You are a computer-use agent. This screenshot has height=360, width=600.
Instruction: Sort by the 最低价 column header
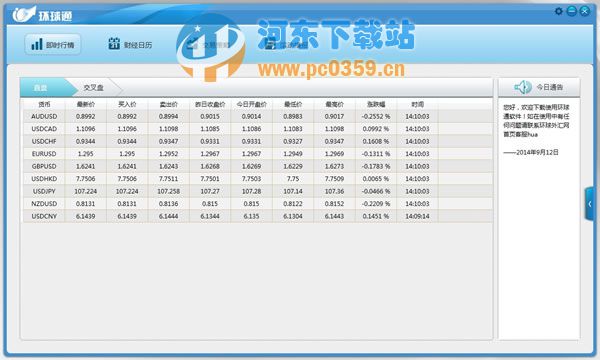tap(293, 104)
